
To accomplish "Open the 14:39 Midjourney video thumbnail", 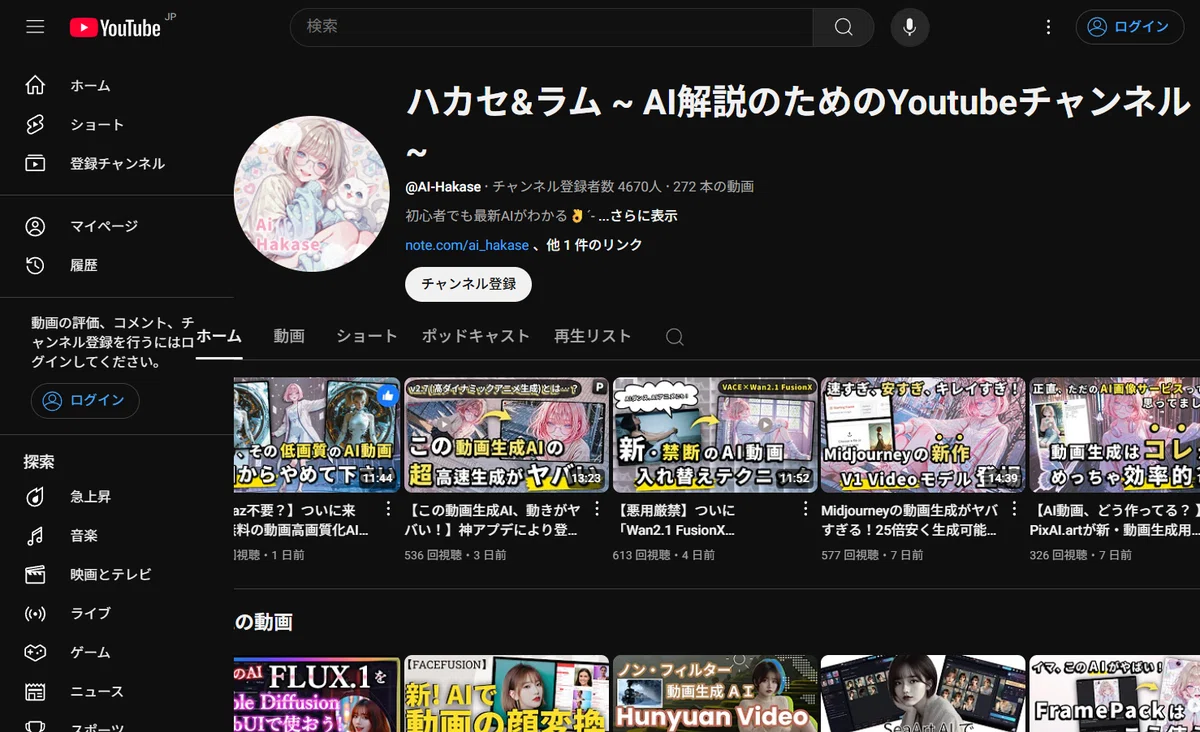I will [923, 435].
